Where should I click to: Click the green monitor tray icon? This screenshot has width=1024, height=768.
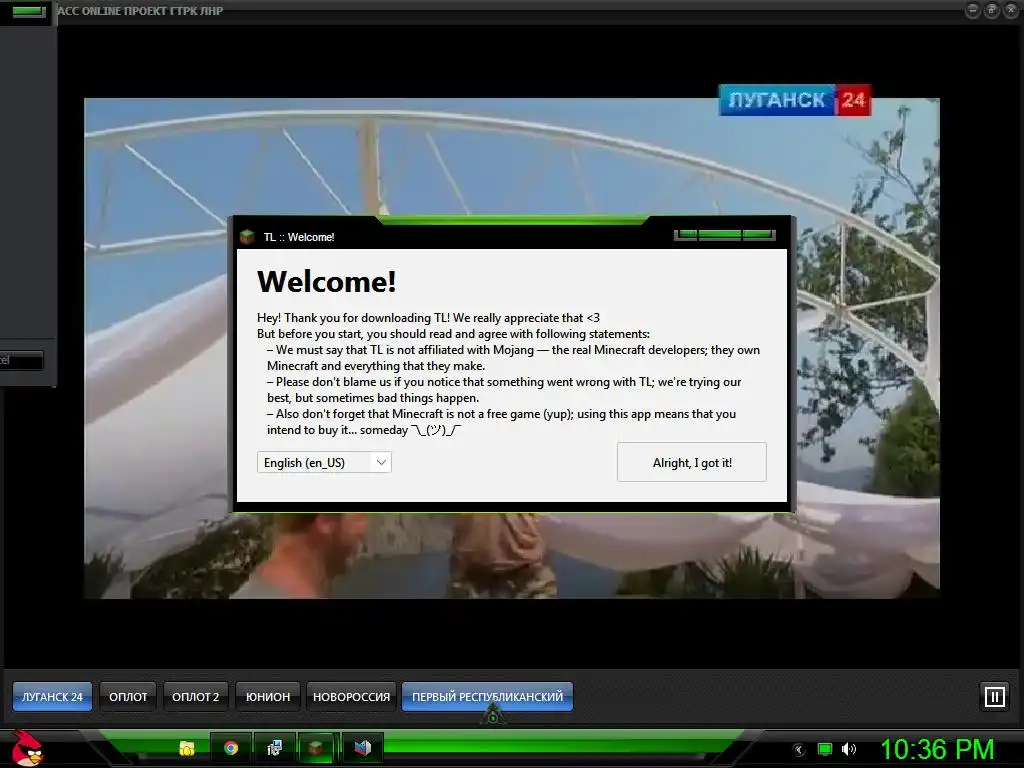pos(825,749)
